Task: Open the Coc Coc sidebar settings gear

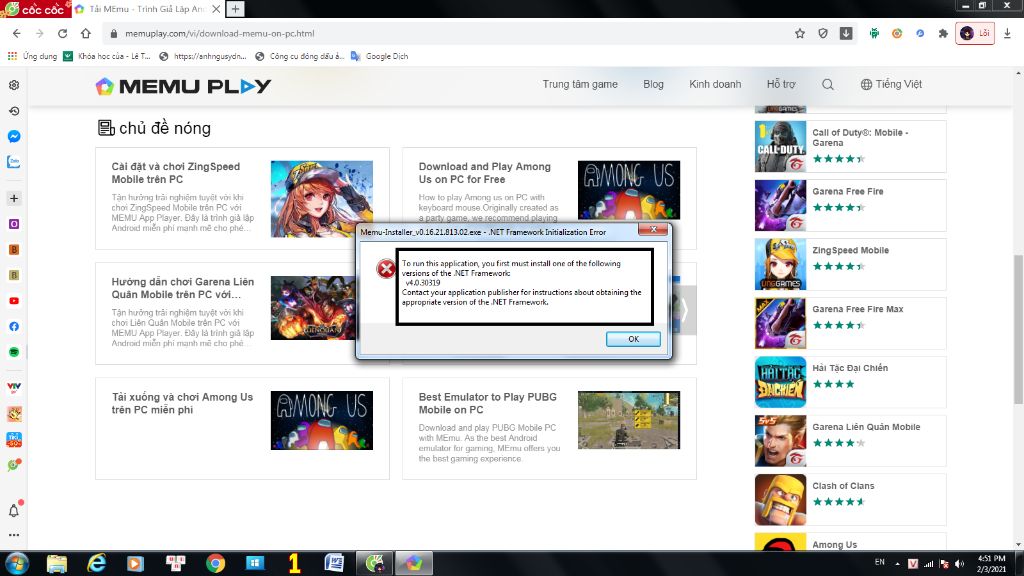Action: point(14,86)
